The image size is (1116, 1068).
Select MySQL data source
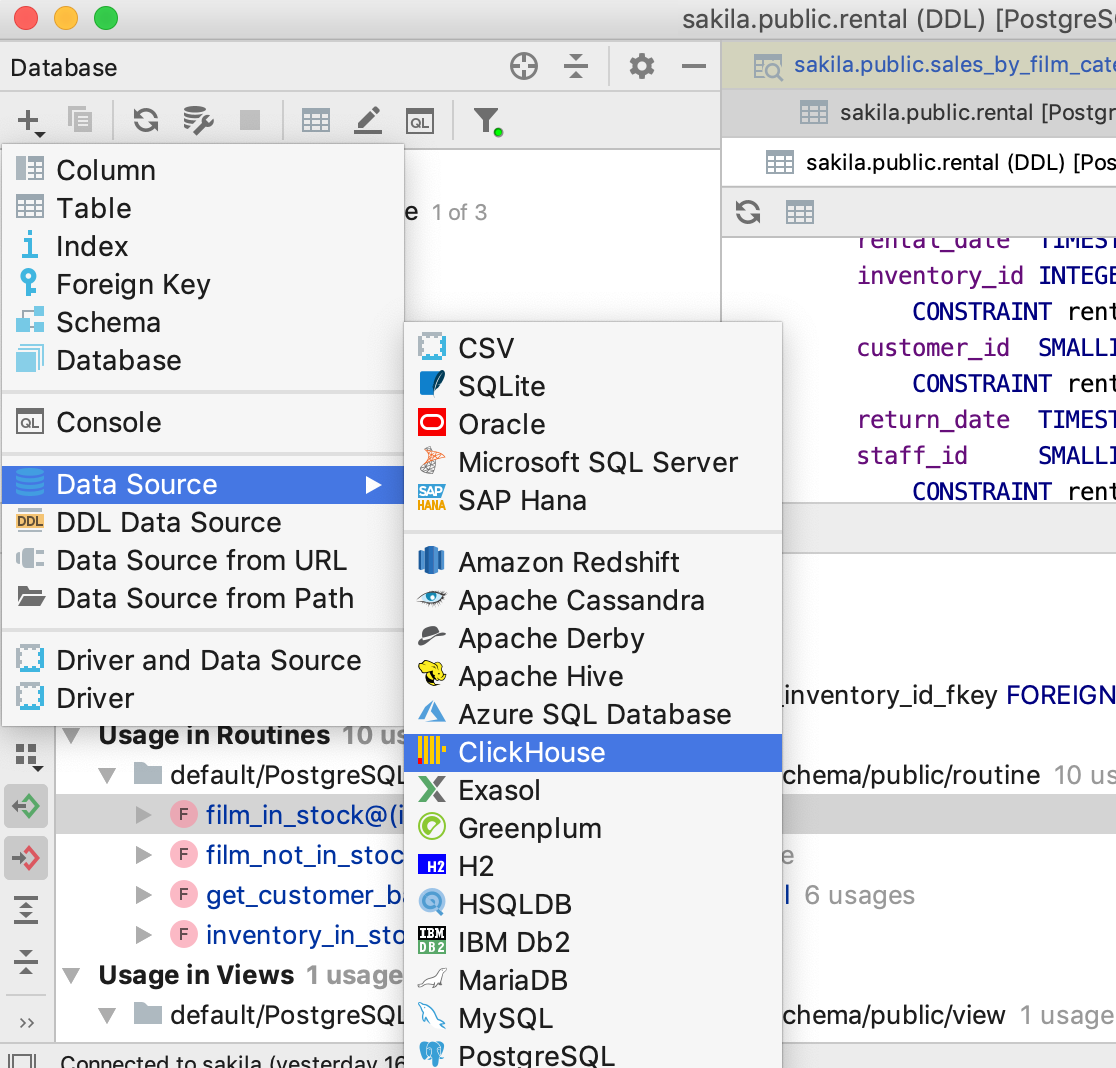[593, 1018]
